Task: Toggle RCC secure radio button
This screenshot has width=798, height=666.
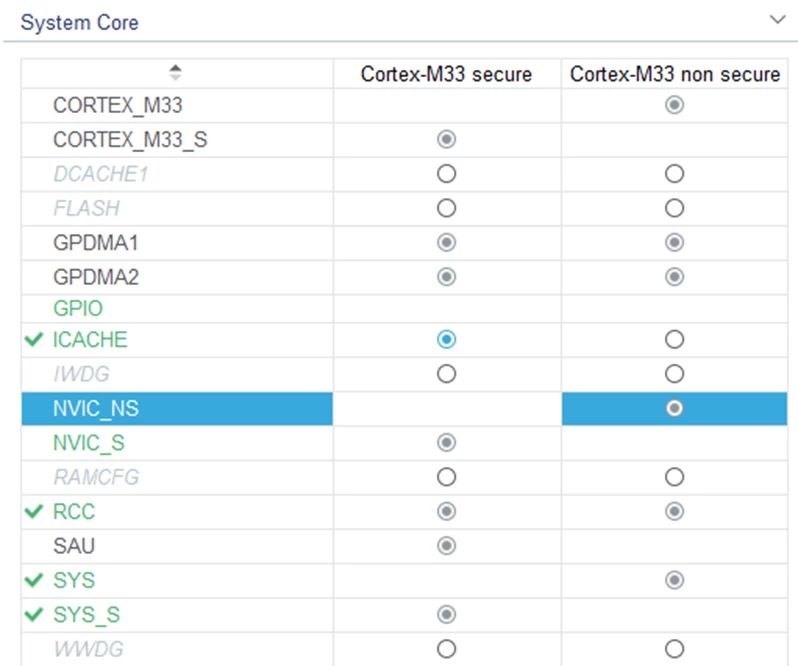Action: pyautogui.click(x=446, y=512)
